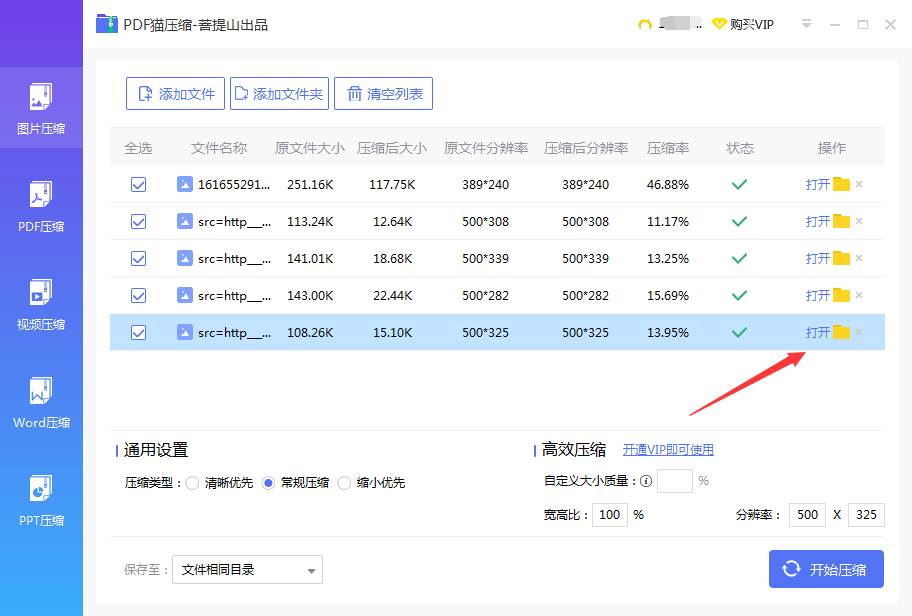Switch to Word压缩 in the sidebar
This screenshot has height=616, width=912.
coord(41,403)
